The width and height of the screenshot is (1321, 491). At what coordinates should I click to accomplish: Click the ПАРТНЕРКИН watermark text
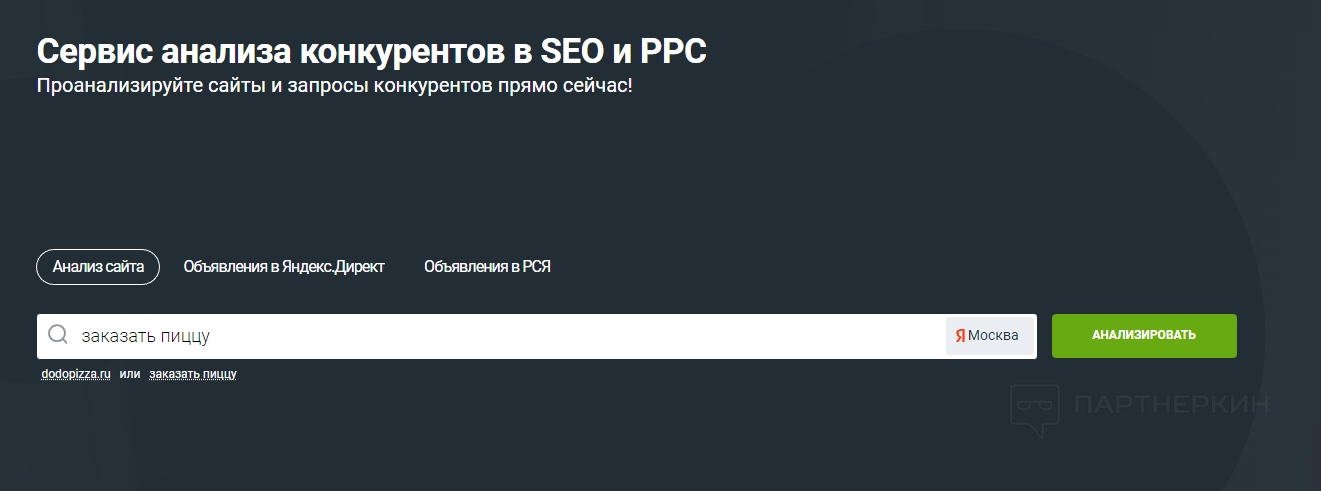(x=1170, y=405)
